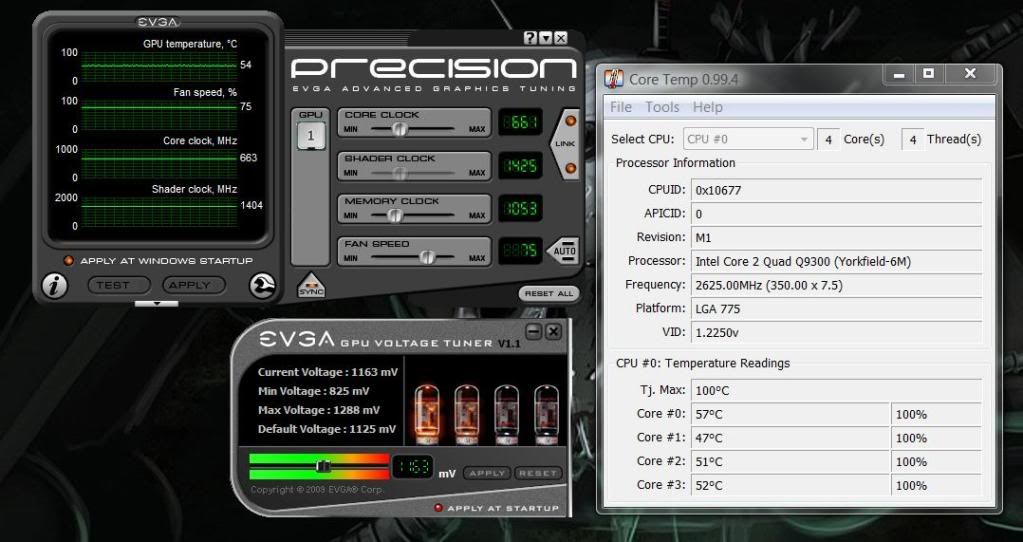
Task: Select GPU 1 button
Action: (x=311, y=136)
